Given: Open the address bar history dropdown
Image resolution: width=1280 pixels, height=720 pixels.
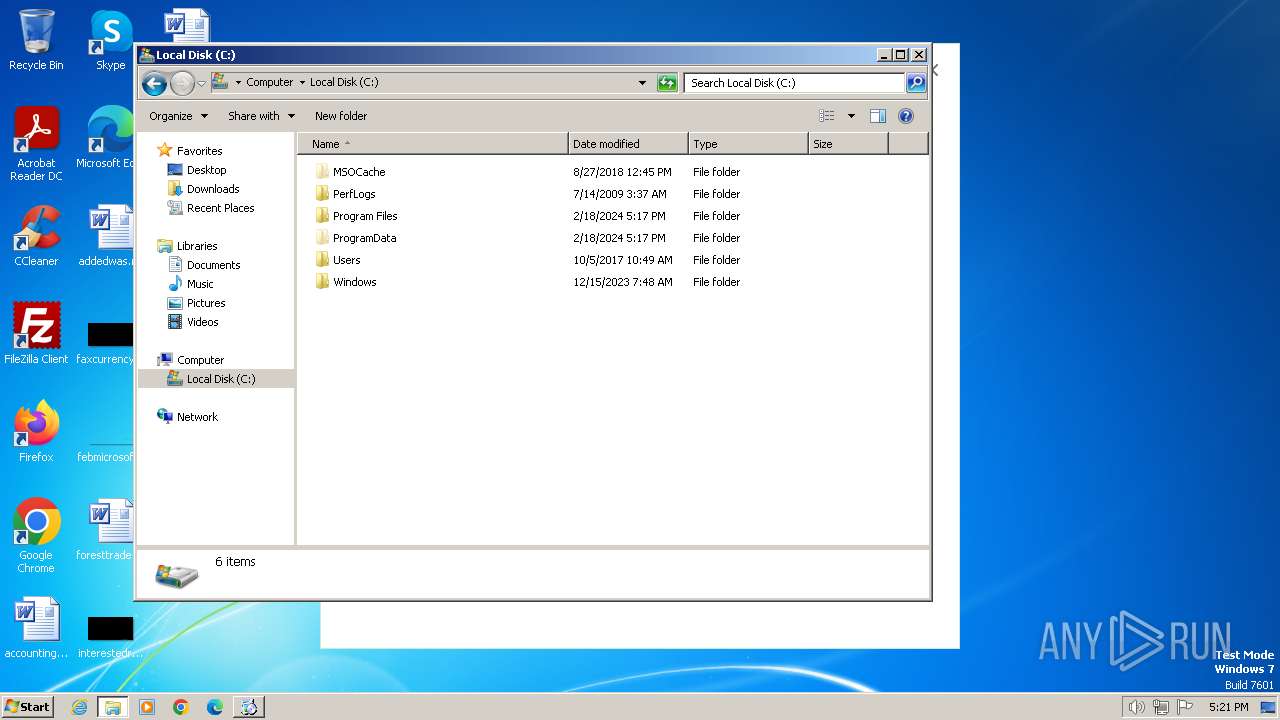Looking at the screenshot, I should click(x=642, y=83).
